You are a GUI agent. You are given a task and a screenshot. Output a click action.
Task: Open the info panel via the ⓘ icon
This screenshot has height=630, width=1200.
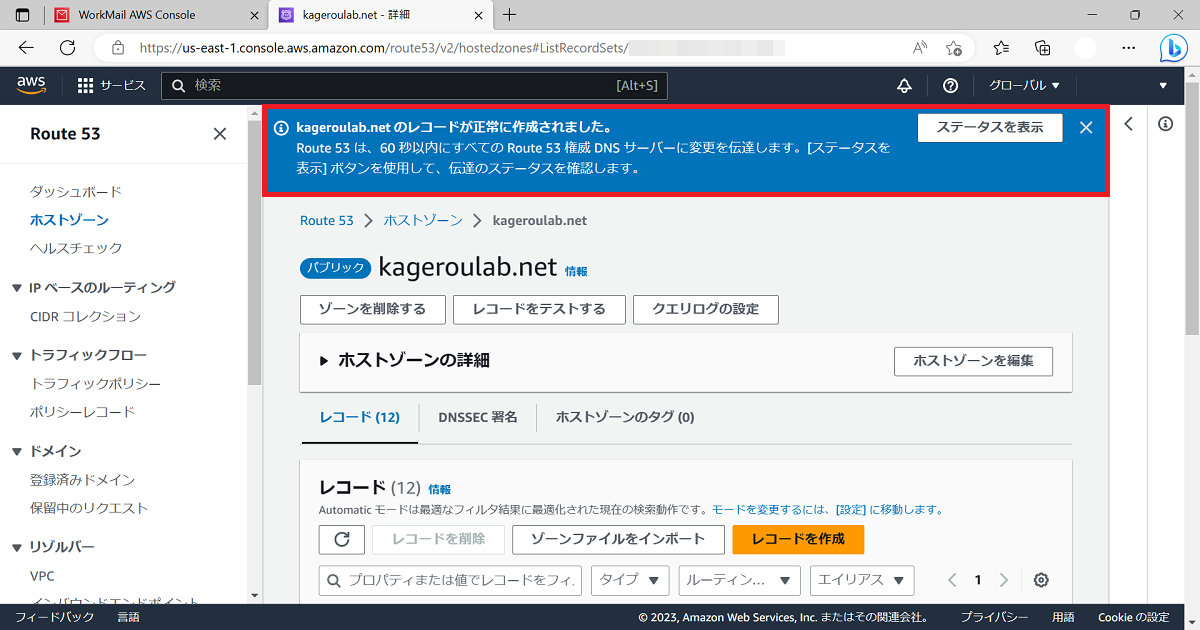[1165, 124]
